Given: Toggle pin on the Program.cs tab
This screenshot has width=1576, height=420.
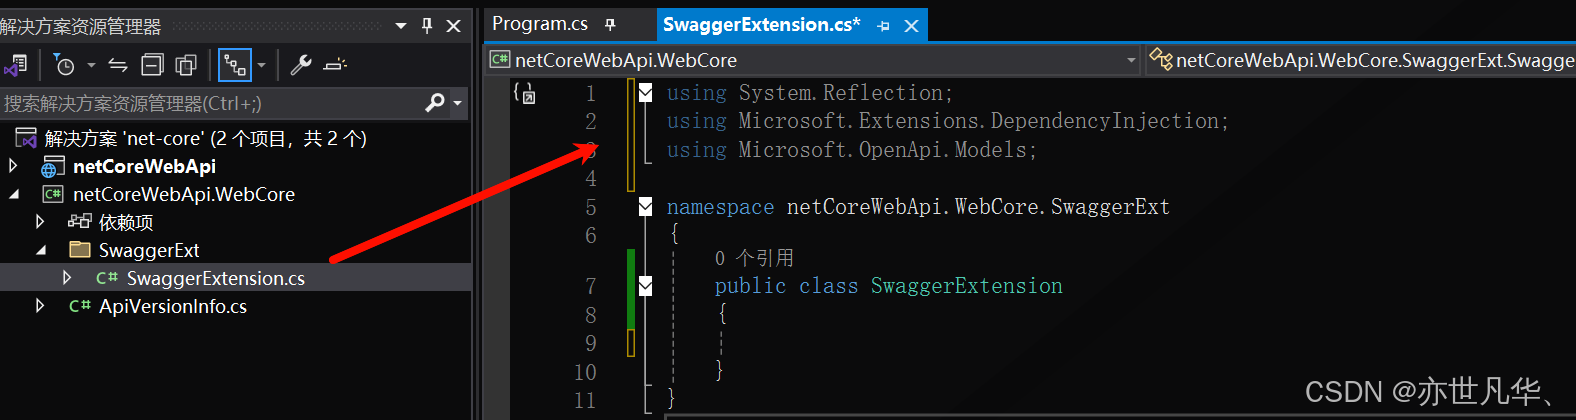Looking at the screenshot, I should click(610, 24).
